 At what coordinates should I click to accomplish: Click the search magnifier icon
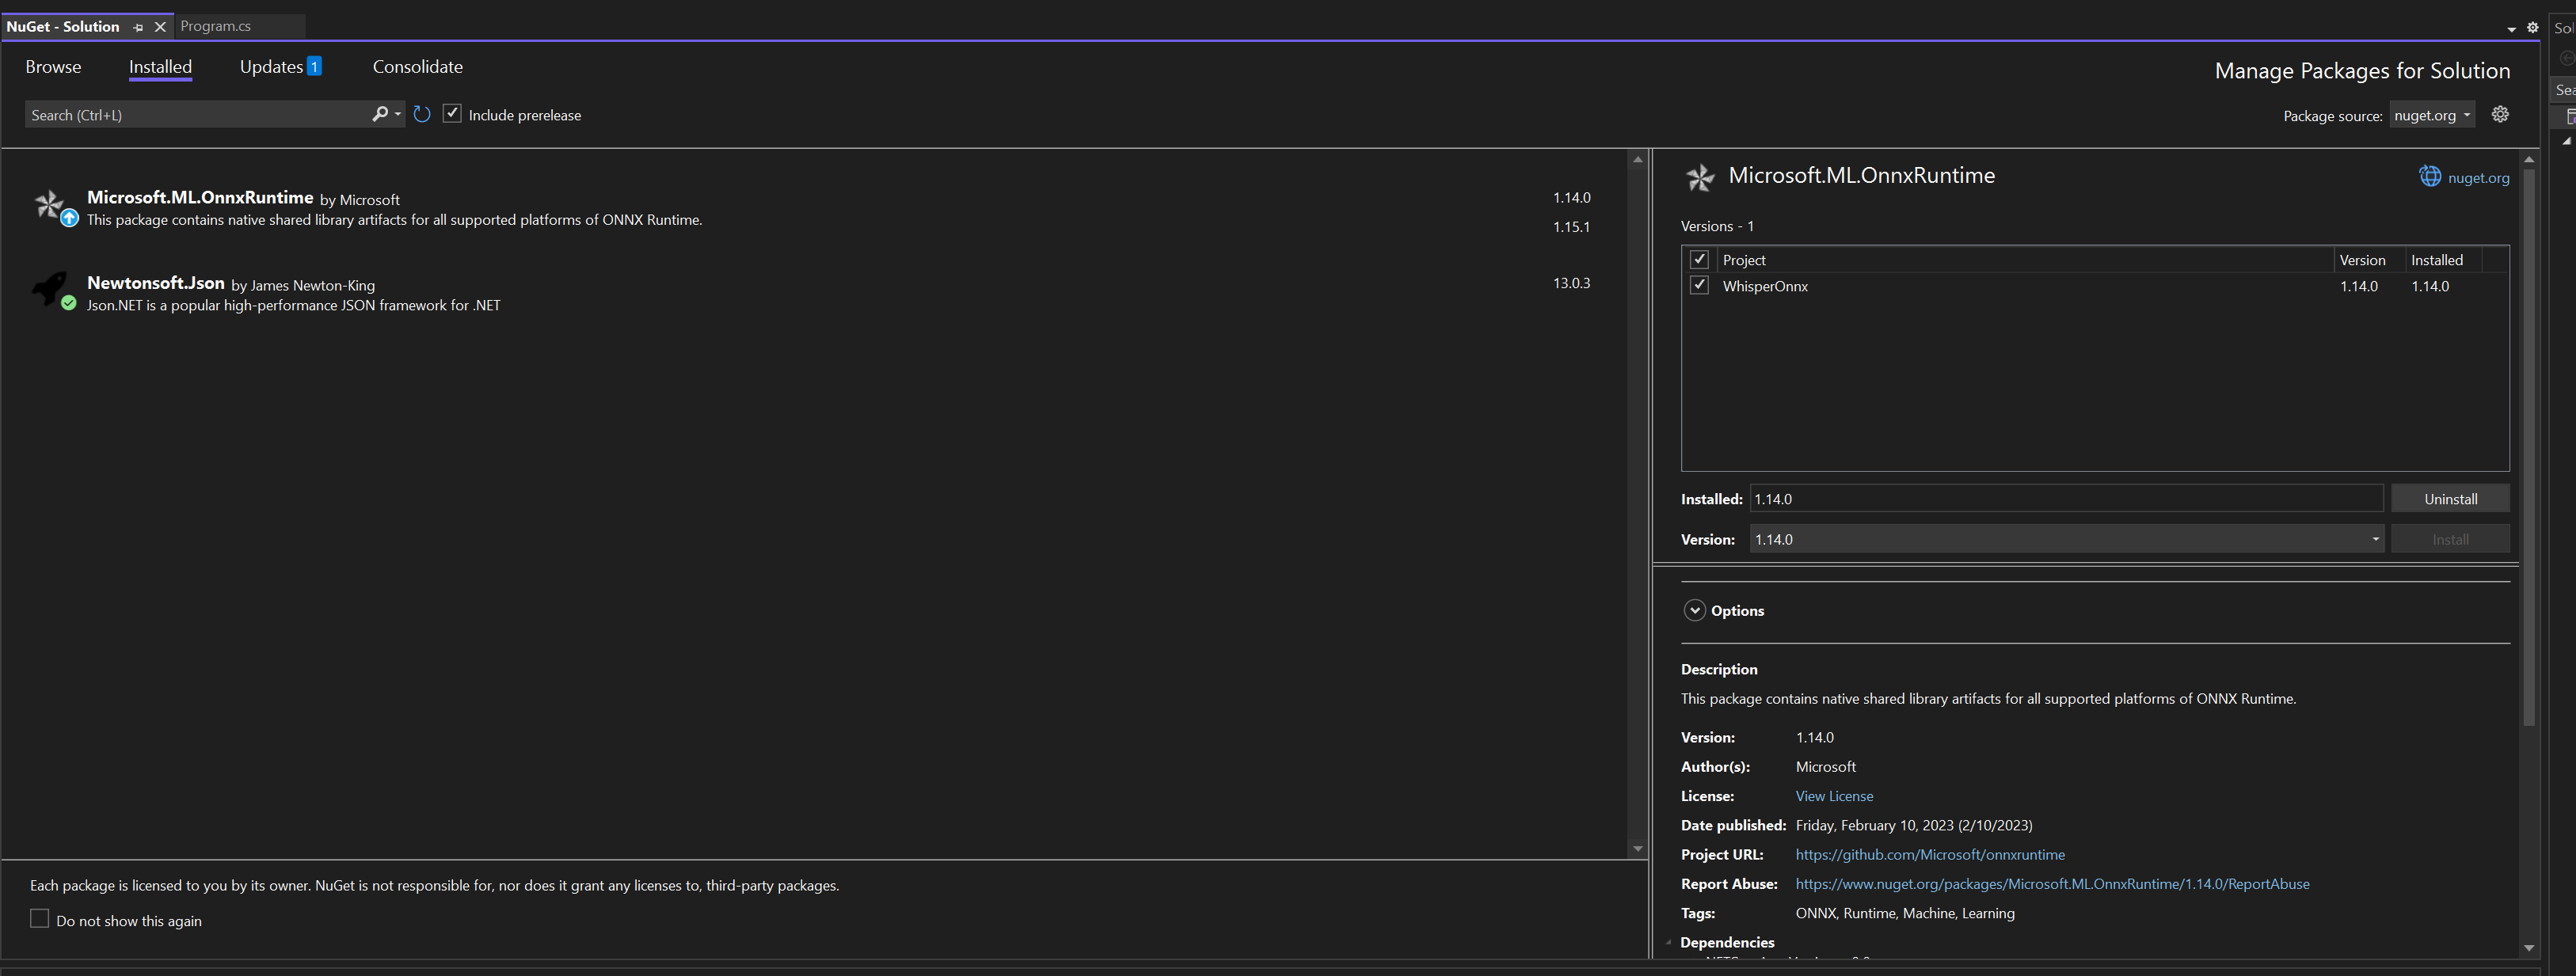tap(381, 114)
